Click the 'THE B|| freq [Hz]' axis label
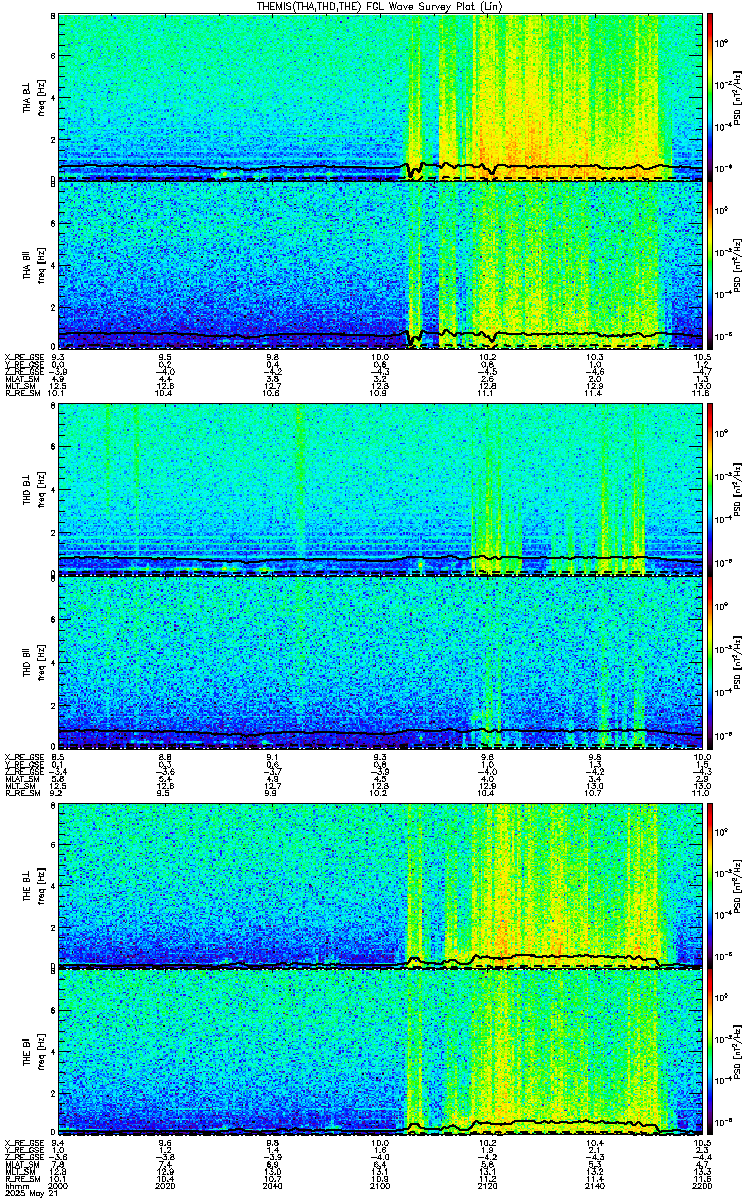This screenshot has width=750, height=1200. click(33, 1054)
